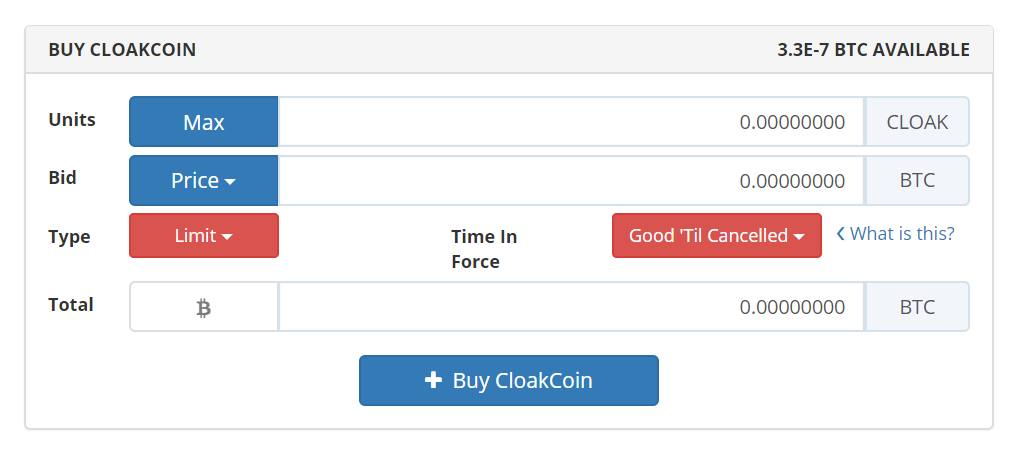The width and height of the screenshot is (1018, 452).
Task: Click the caret arrow on the Price button
Action: tap(230, 183)
